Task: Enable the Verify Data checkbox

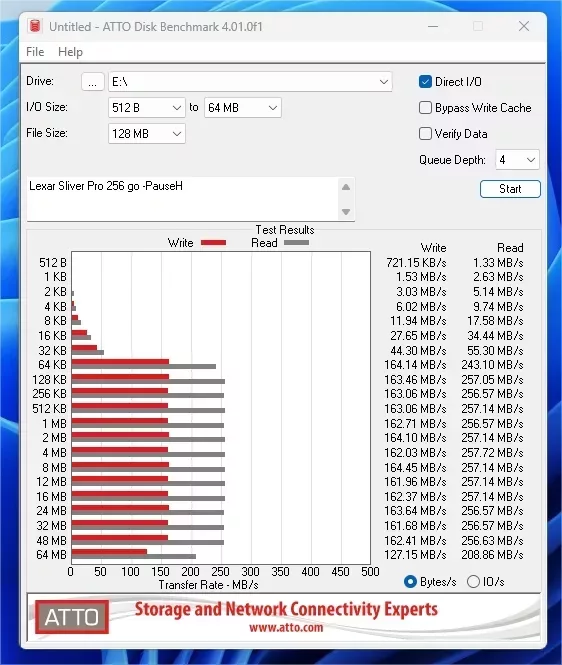Action: [425, 134]
